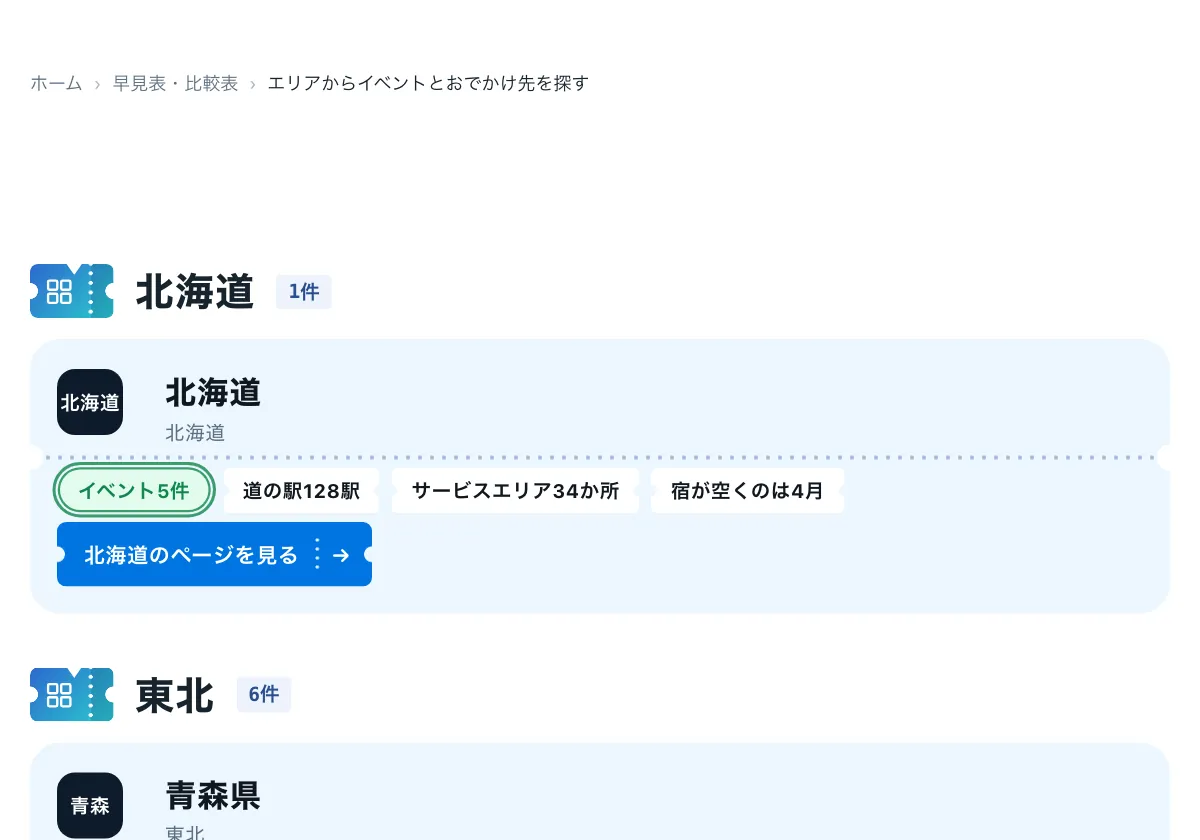The width and height of the screenshot is (1200, 840).
Task: Open 早見表・比較表 breadcrumb link
Action: coord(175,83)
